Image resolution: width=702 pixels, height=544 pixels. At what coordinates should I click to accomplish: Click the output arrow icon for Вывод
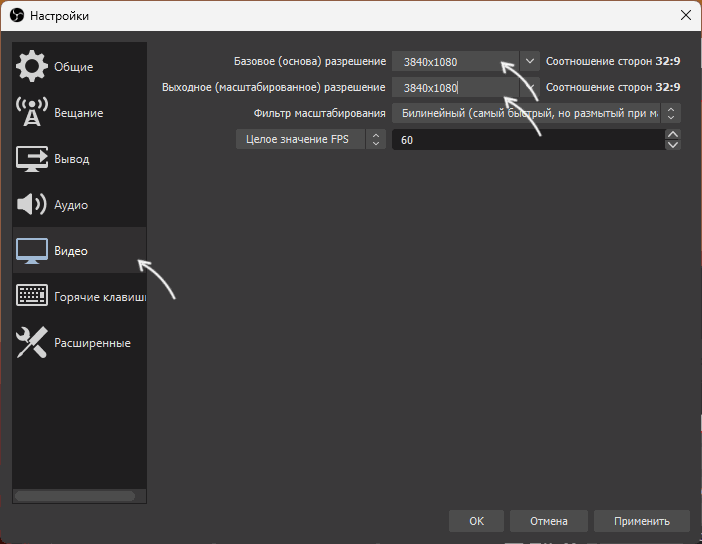32,159
